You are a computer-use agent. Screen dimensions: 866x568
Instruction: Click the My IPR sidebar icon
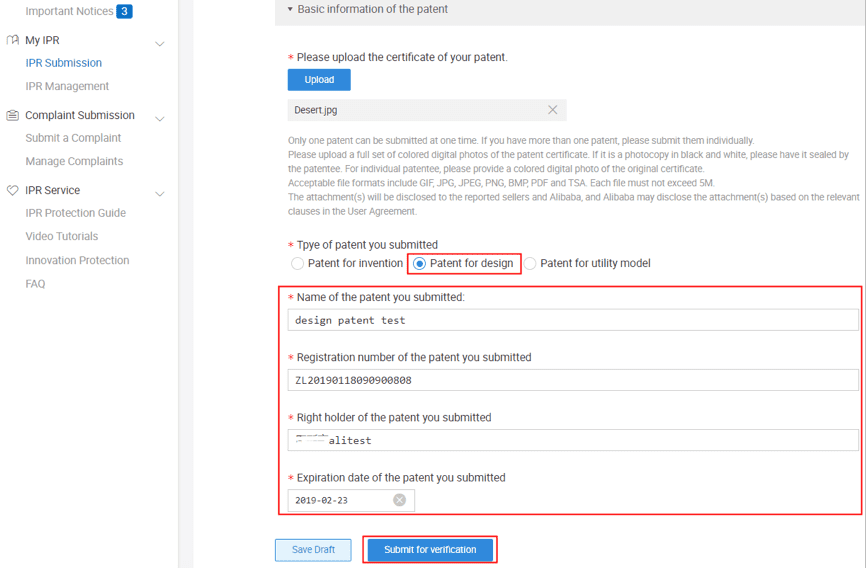(x=13, y=40)
